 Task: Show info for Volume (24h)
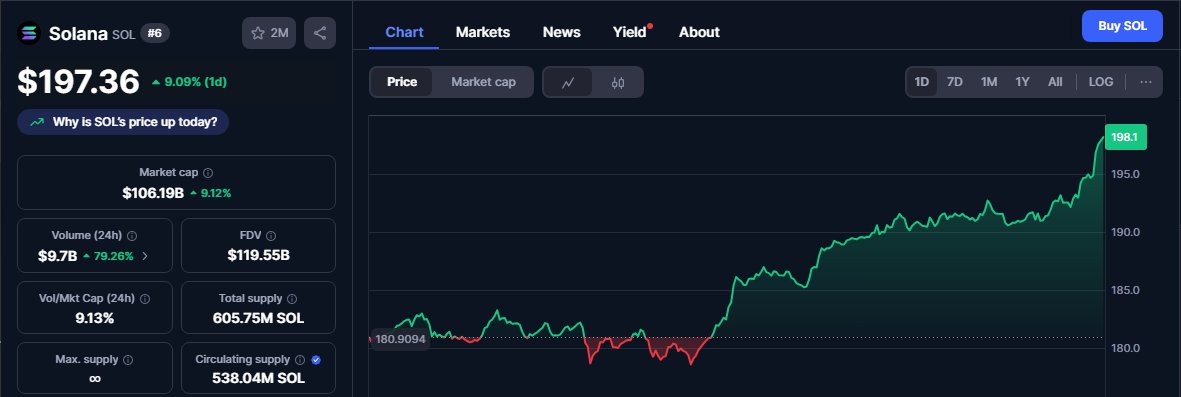click(133, 236)
